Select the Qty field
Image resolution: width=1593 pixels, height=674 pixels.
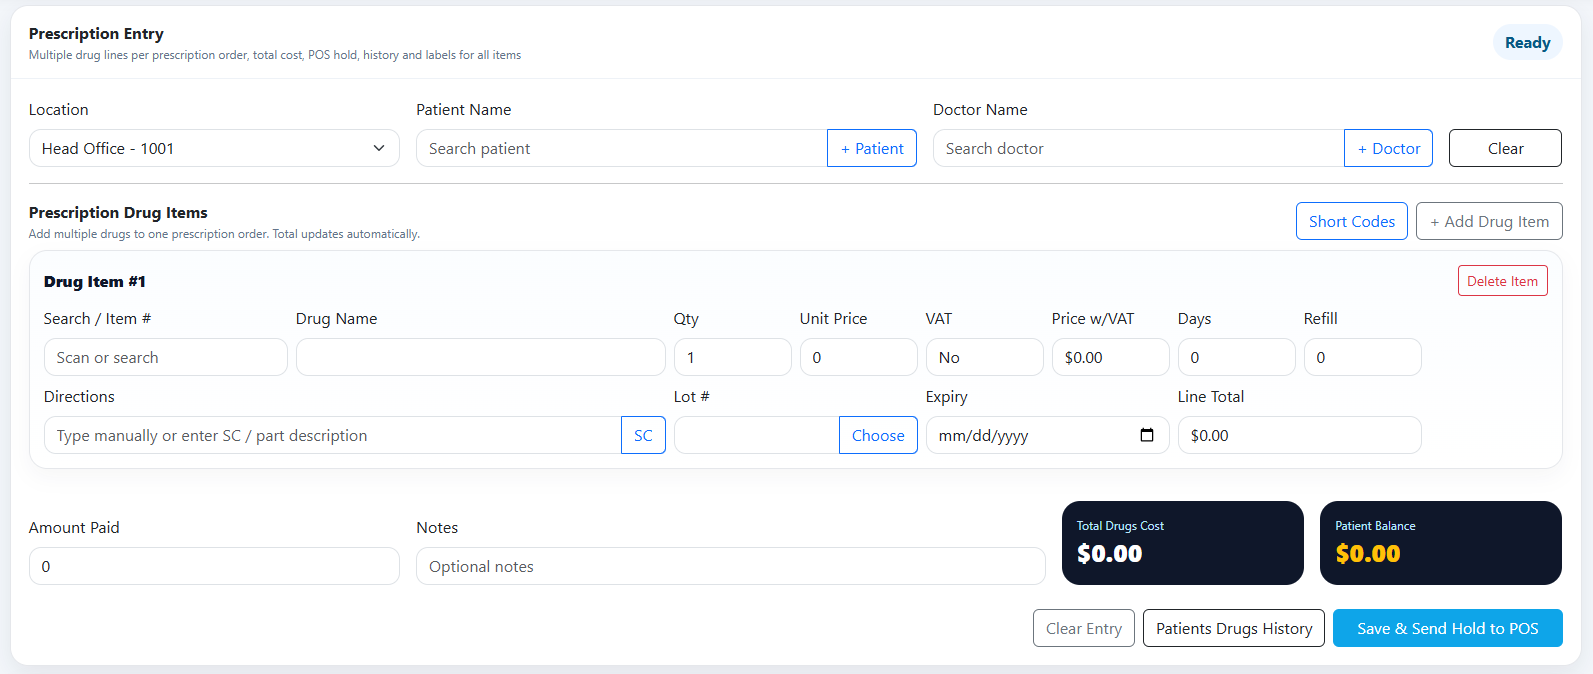click(733, 357)
